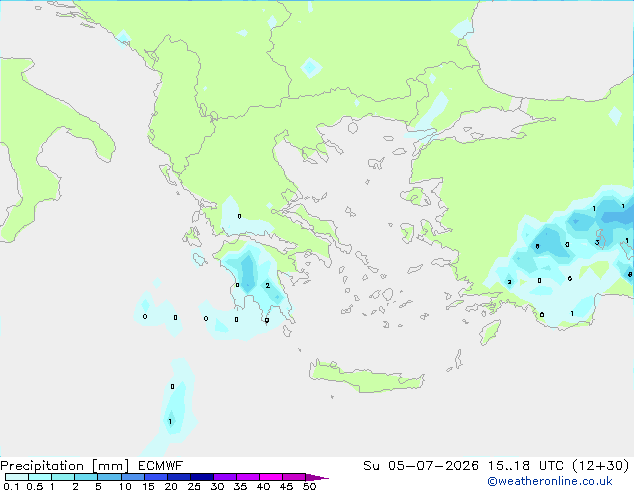Click the '20' legend scale label
634x490 pixels.
171,486
